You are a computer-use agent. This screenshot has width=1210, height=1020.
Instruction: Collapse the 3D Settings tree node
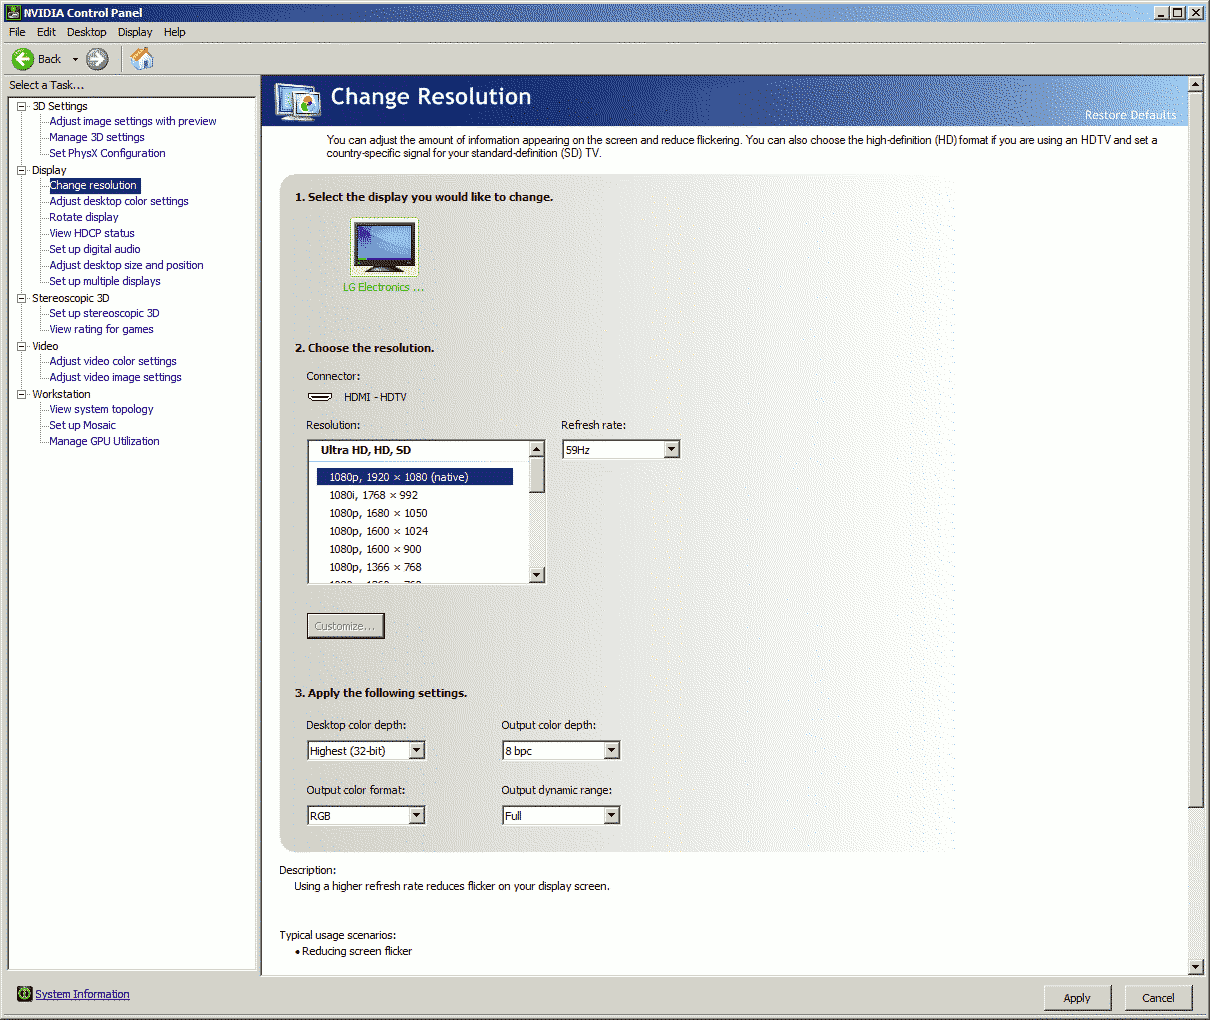pyautogui.click(x=21, y=106)
